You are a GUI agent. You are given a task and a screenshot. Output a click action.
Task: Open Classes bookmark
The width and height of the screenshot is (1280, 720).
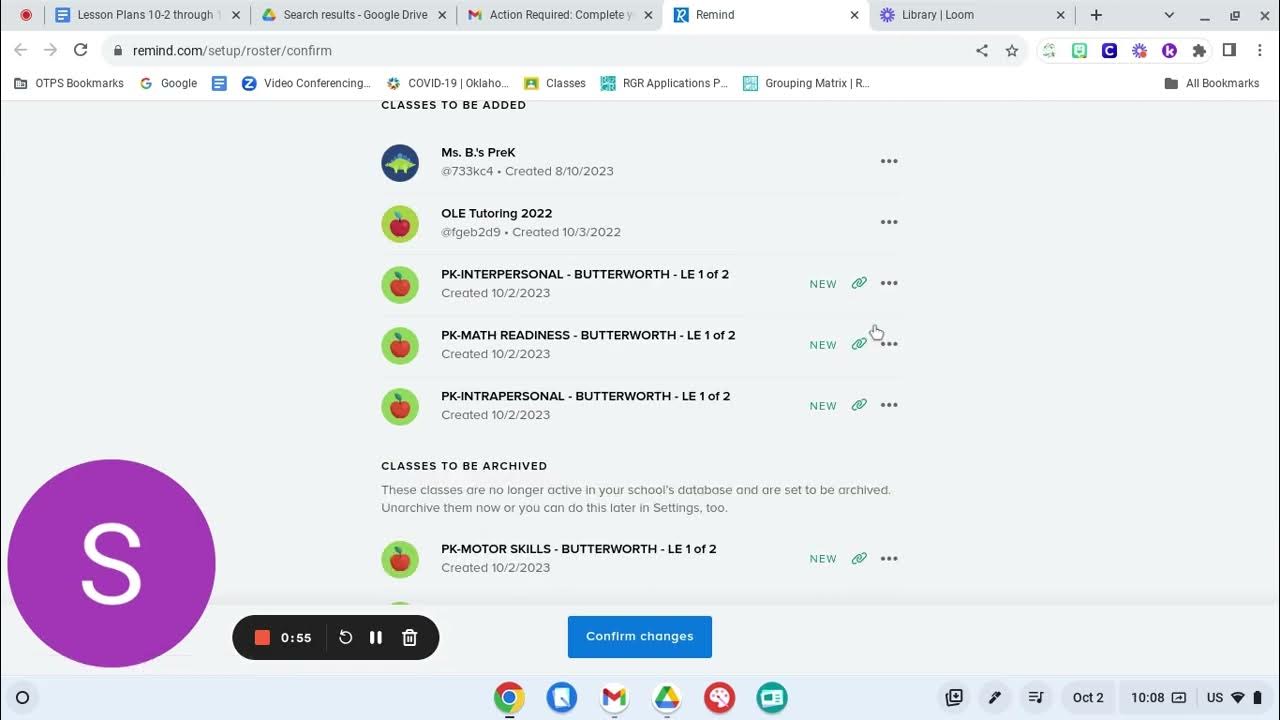(555, 83)
